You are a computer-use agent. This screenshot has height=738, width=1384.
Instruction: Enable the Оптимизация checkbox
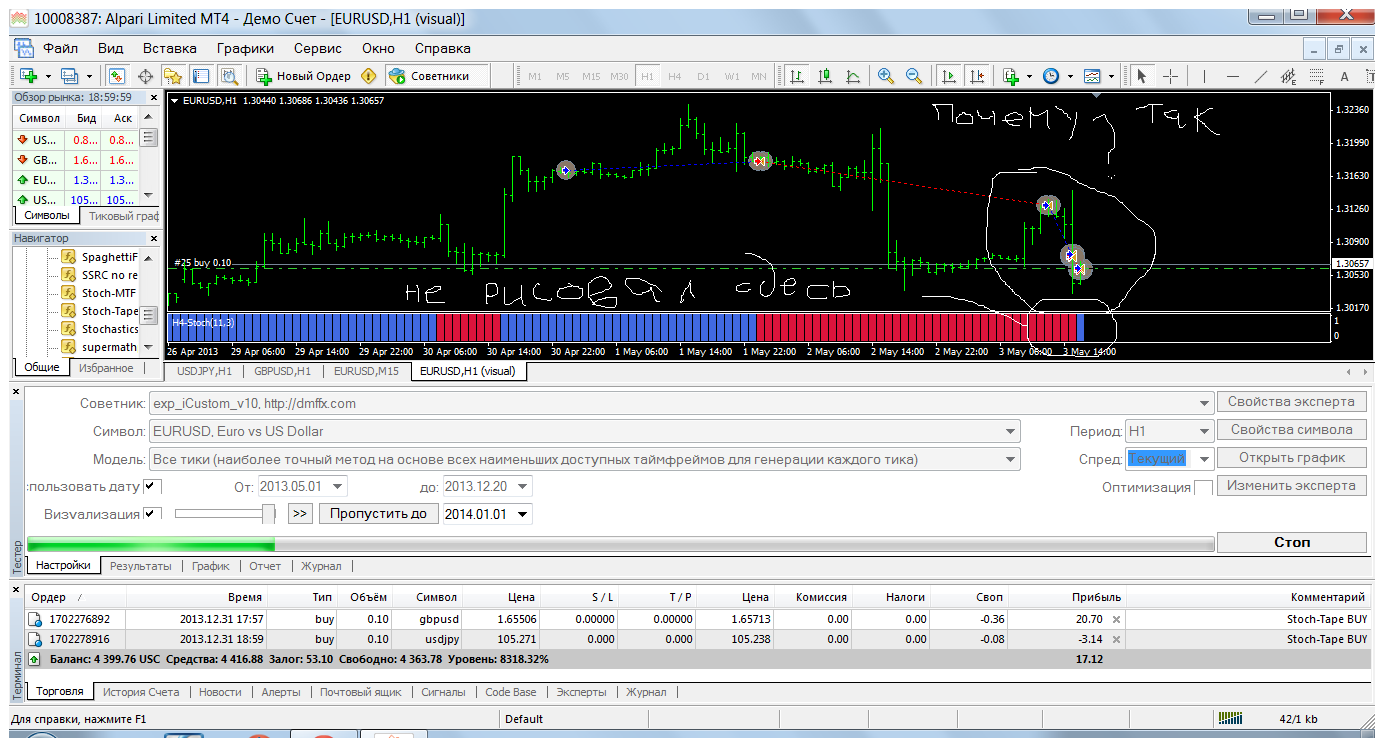pos(1204,487)
